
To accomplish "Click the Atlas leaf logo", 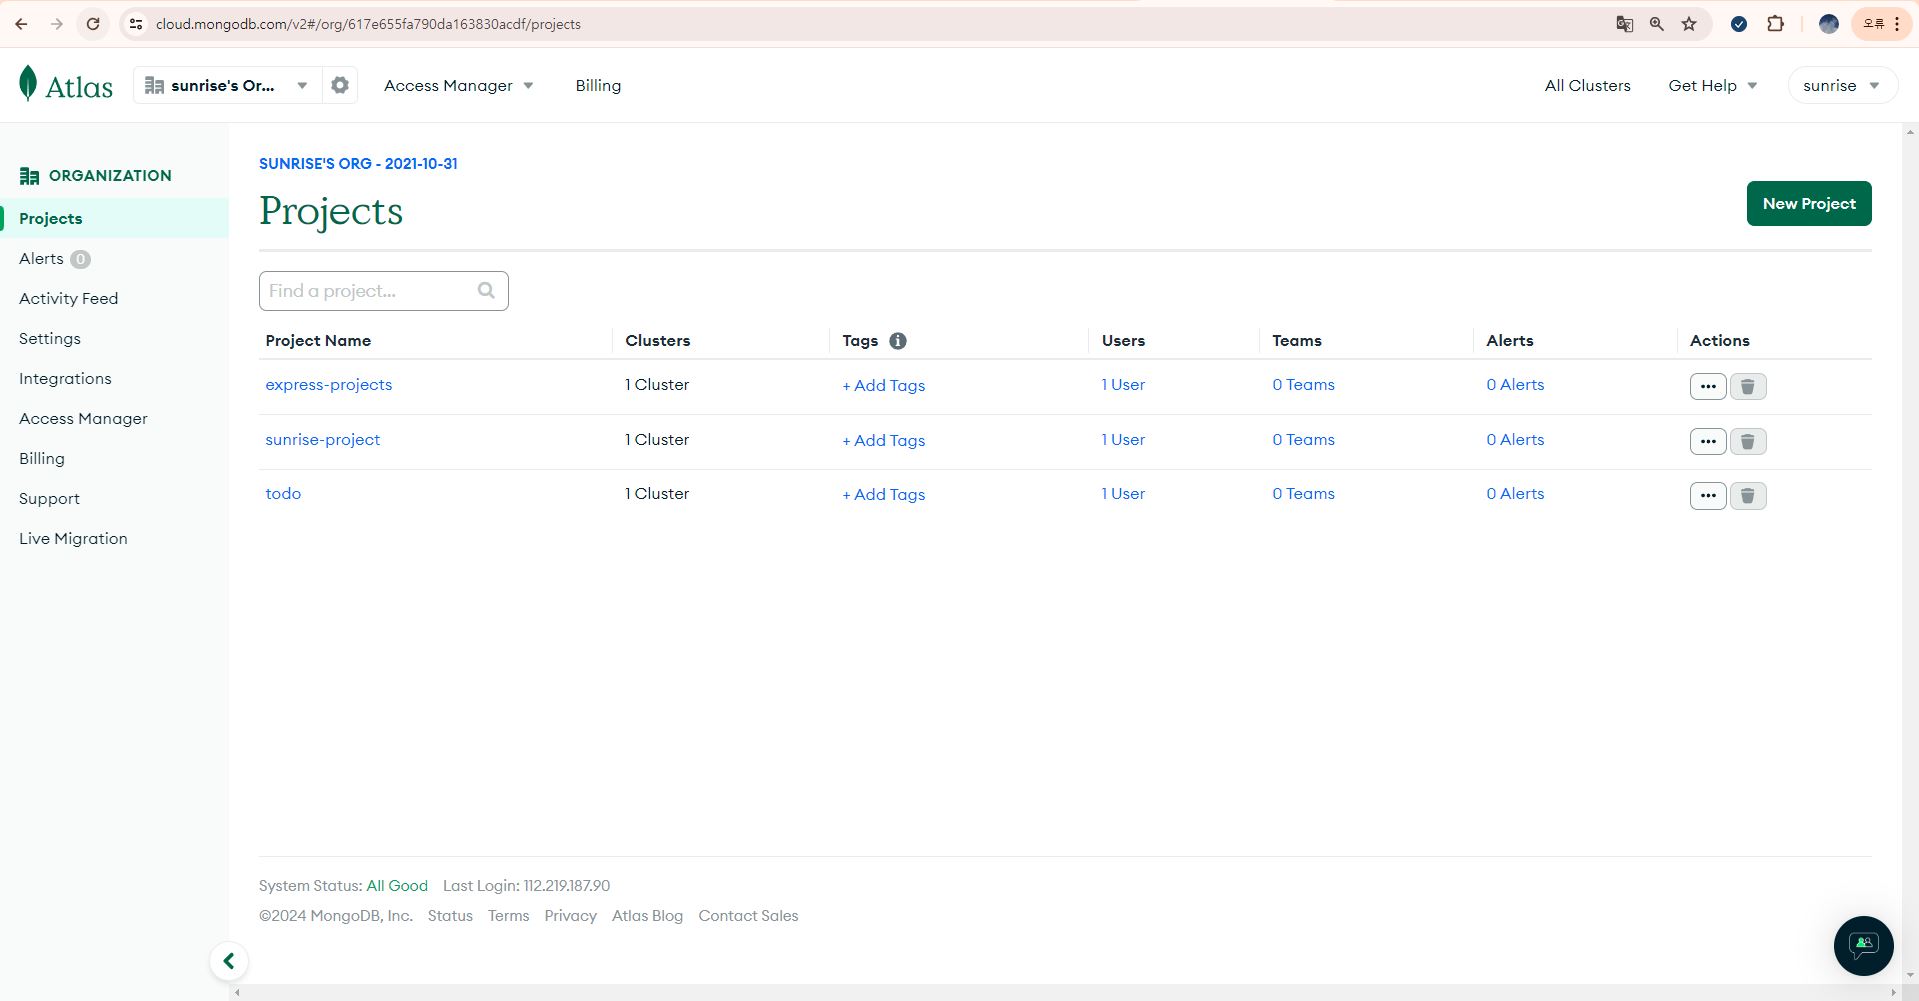I will click(28, 84).
